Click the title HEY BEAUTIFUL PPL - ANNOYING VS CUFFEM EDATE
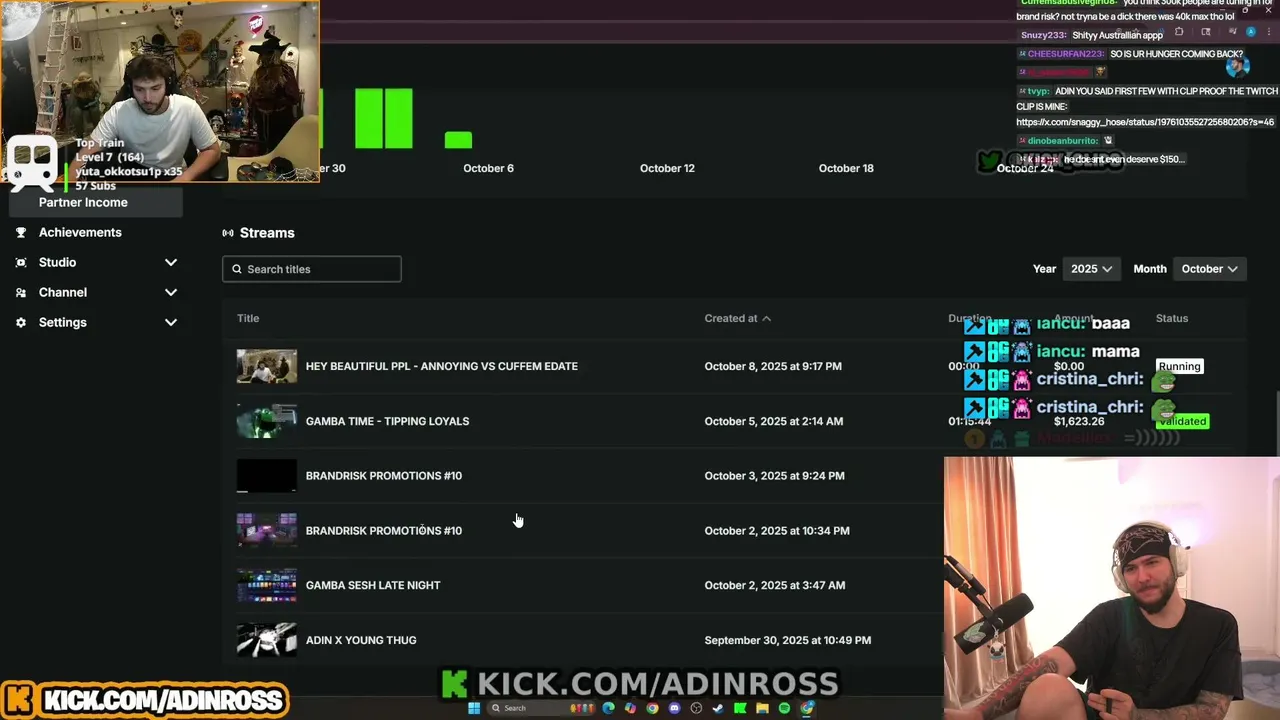This screenshot has height=720, width=1280. (442, 366)
